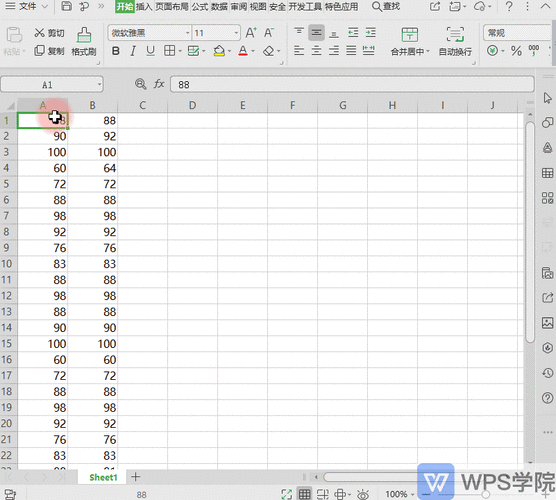Open the font name dropdown
The width and height of the screenshot is (556, 500).
(188, 33)
